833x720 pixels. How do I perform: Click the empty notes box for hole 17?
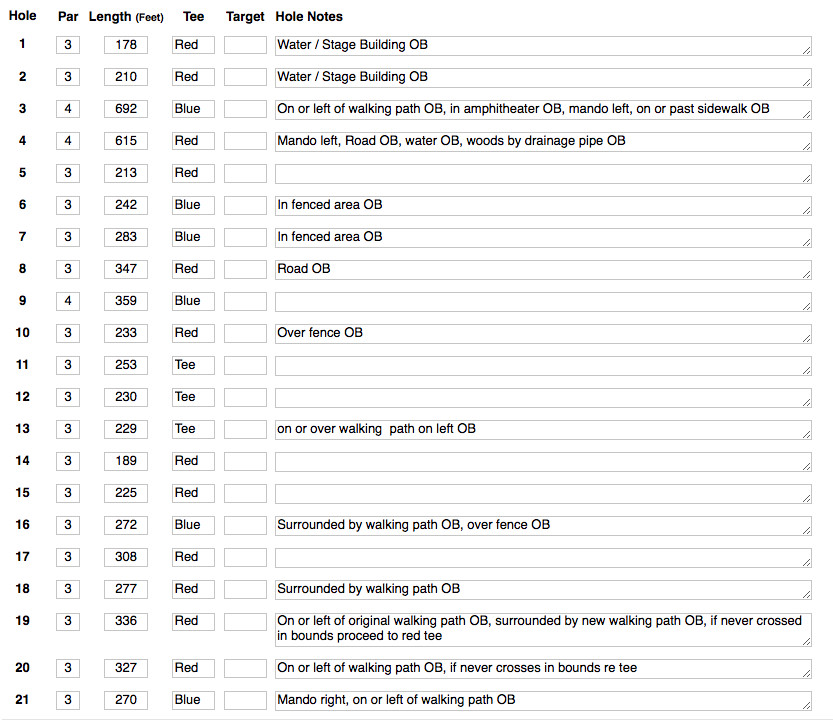coord(543,558)
